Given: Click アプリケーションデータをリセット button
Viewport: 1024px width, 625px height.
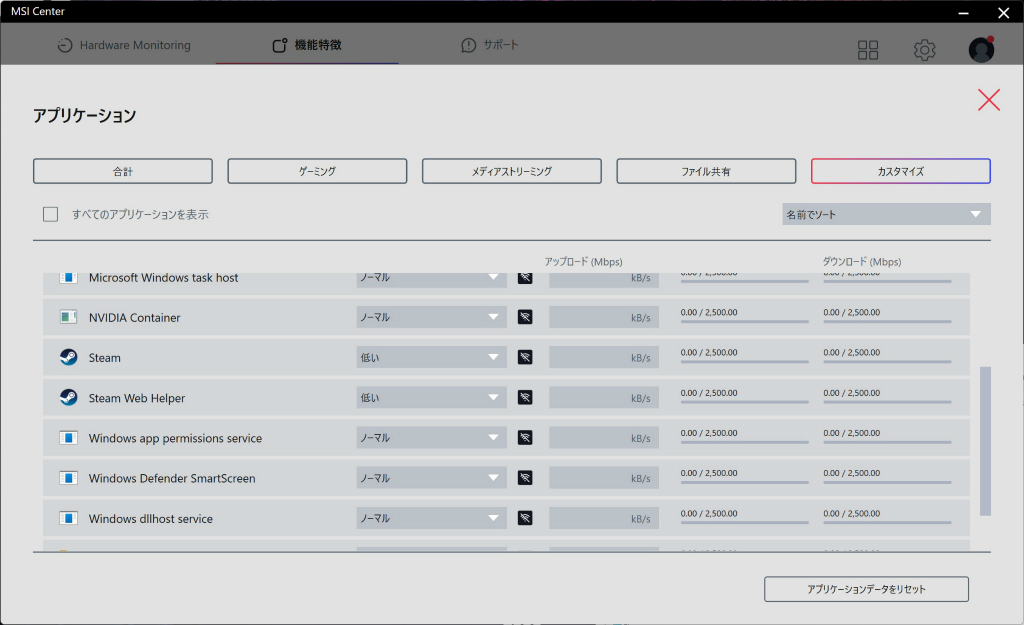Looking at the screenshot, I should click(866, 588).
